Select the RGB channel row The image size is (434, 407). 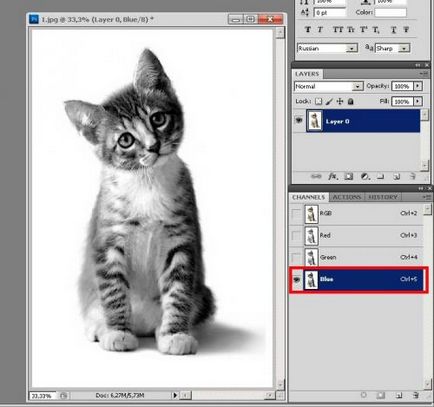[x=357, y=213]
